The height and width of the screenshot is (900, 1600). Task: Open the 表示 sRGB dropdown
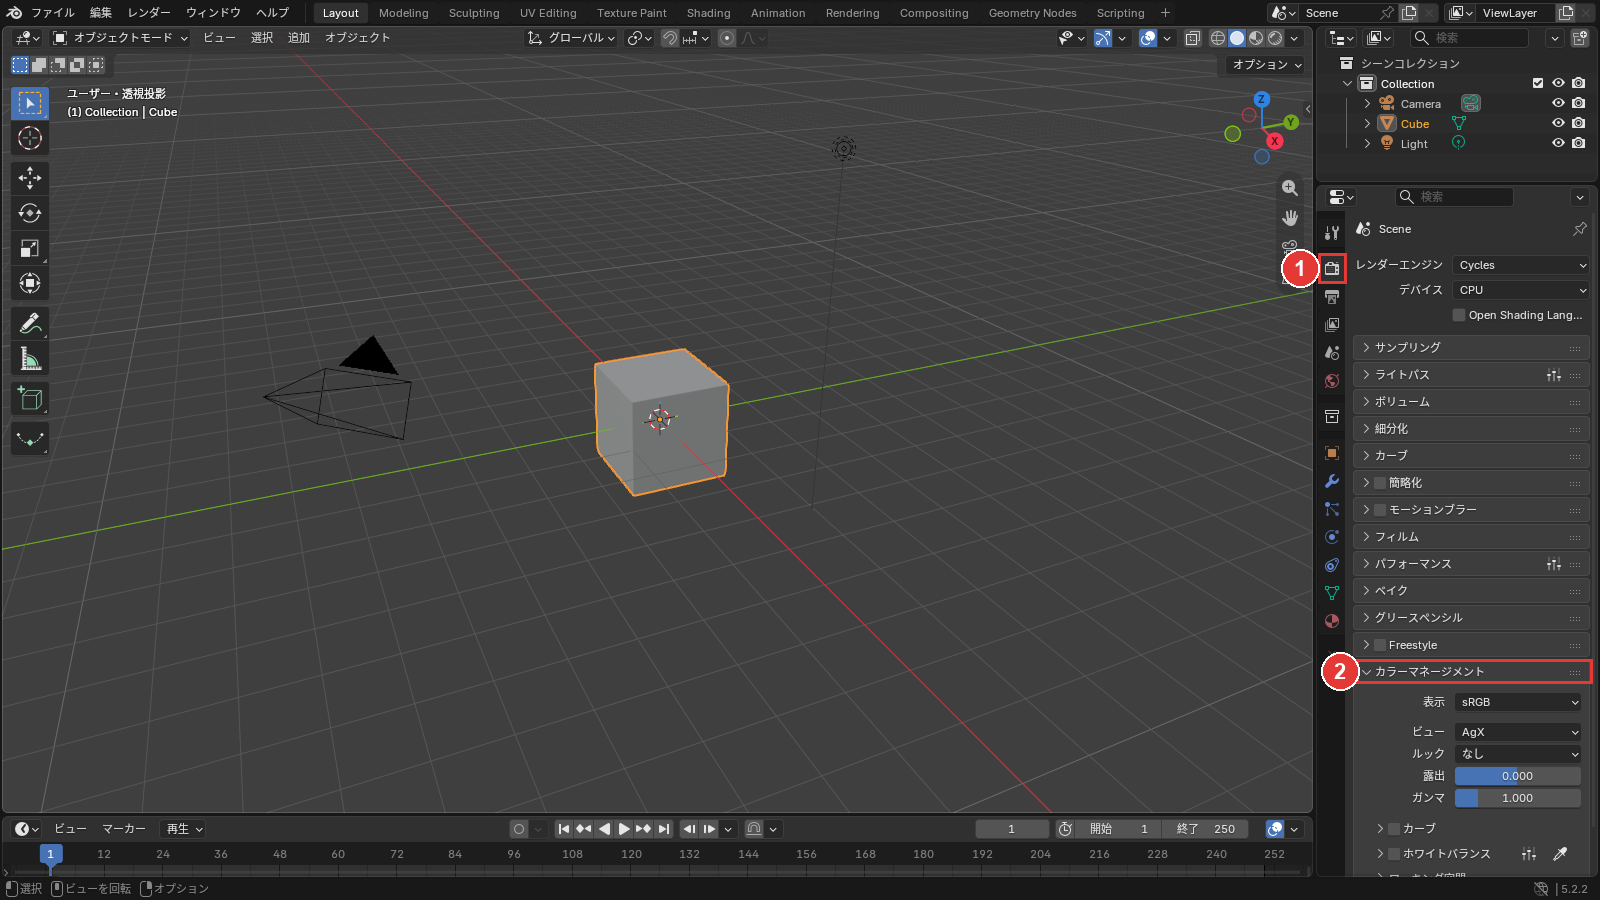(1518, 702)
